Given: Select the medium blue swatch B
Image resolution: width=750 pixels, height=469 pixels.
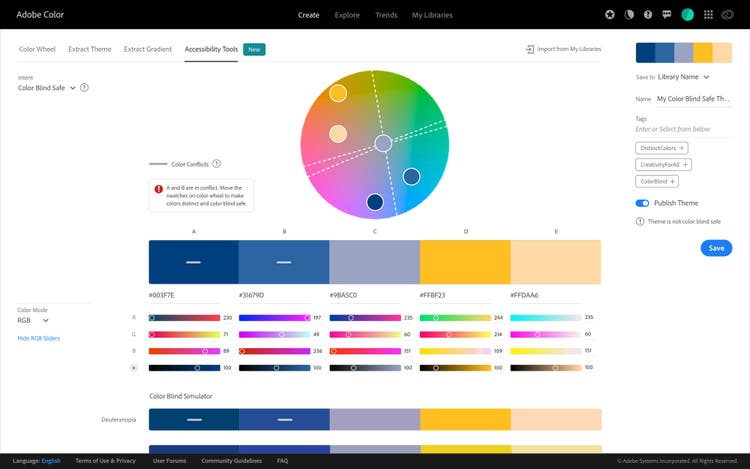Looking at the screenshot, I should point(284,262).
